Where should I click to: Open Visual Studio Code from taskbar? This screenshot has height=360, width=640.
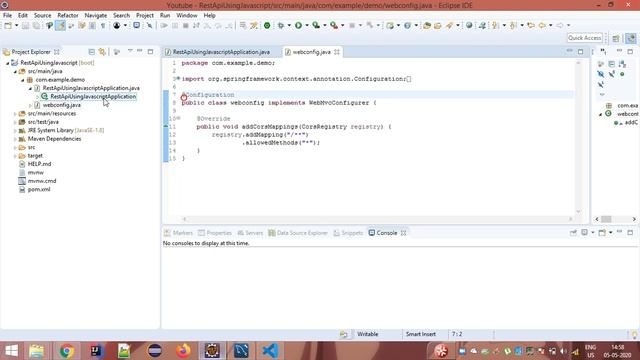[x=270, y=351]
